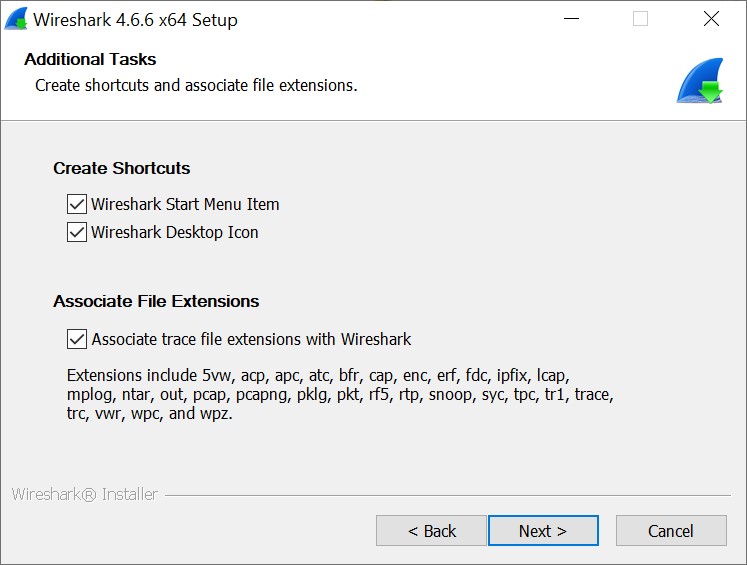Image resolution: width=747 pixels, height=565 pixels.
Task: Close the Wireshark Setup dialog
Action: (x=711, y=19)
